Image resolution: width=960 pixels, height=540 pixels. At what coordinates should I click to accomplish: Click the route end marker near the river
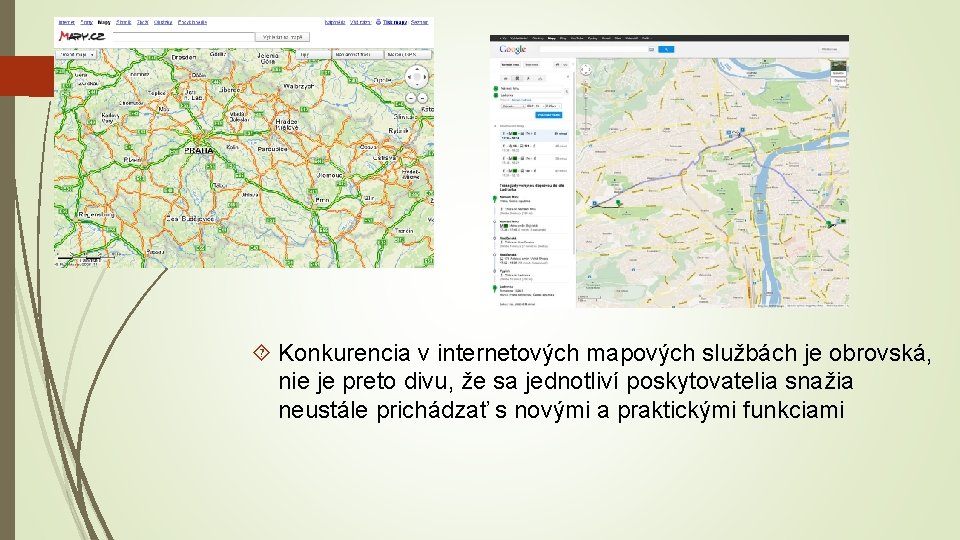pyautogui.click(x=829, y=225)
